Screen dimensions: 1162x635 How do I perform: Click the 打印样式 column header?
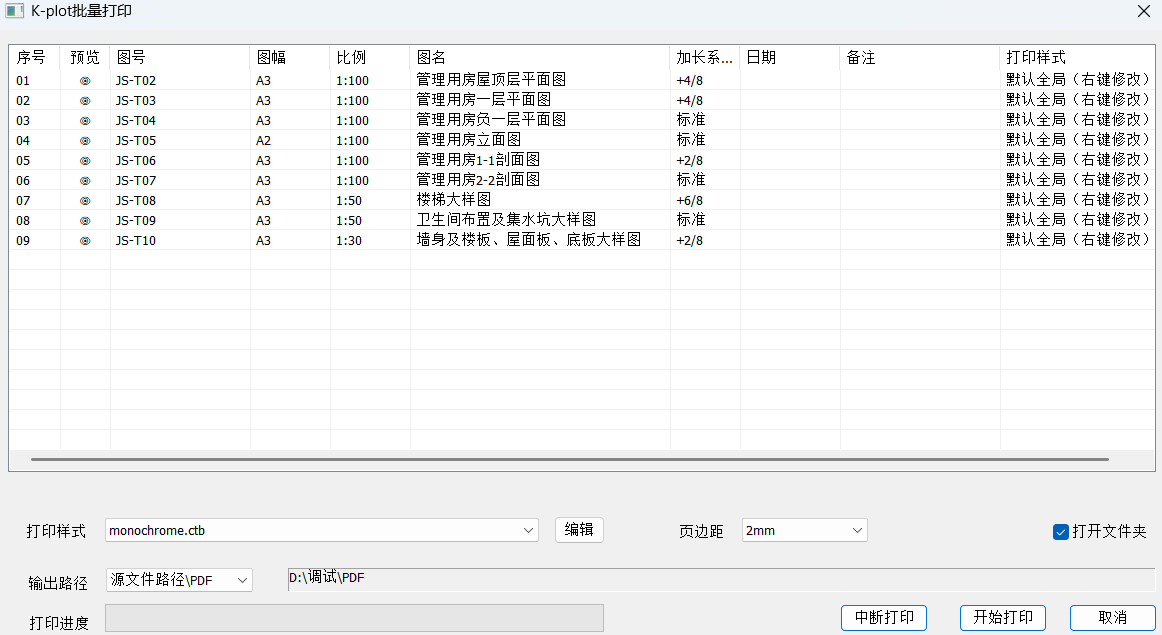tap(1077, 58)
